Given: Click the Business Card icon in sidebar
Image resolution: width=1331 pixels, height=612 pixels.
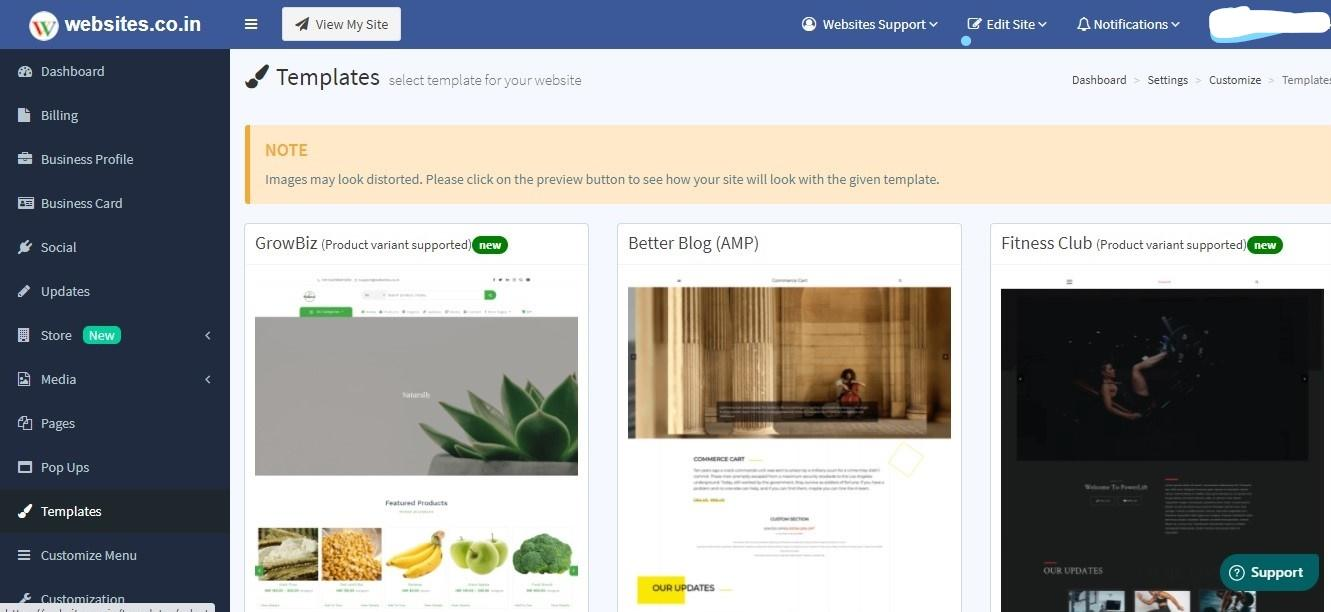Looking at the screenshot, I should [x=25, y=203].
